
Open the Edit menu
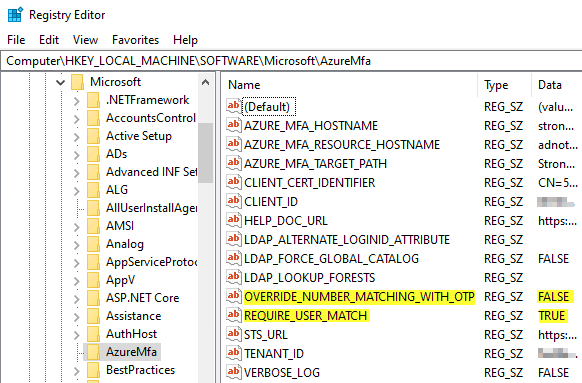(x=49, y=40)
